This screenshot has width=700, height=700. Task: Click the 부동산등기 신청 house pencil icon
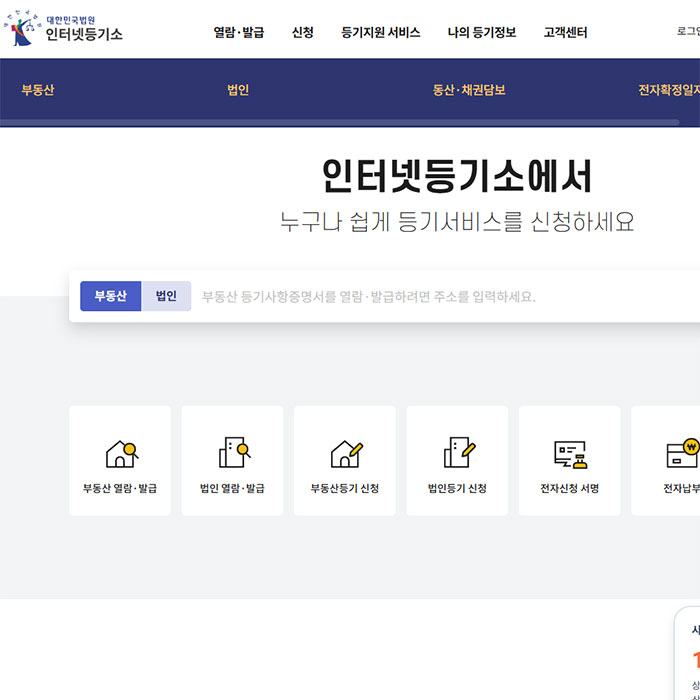click(x=346, y=454)
